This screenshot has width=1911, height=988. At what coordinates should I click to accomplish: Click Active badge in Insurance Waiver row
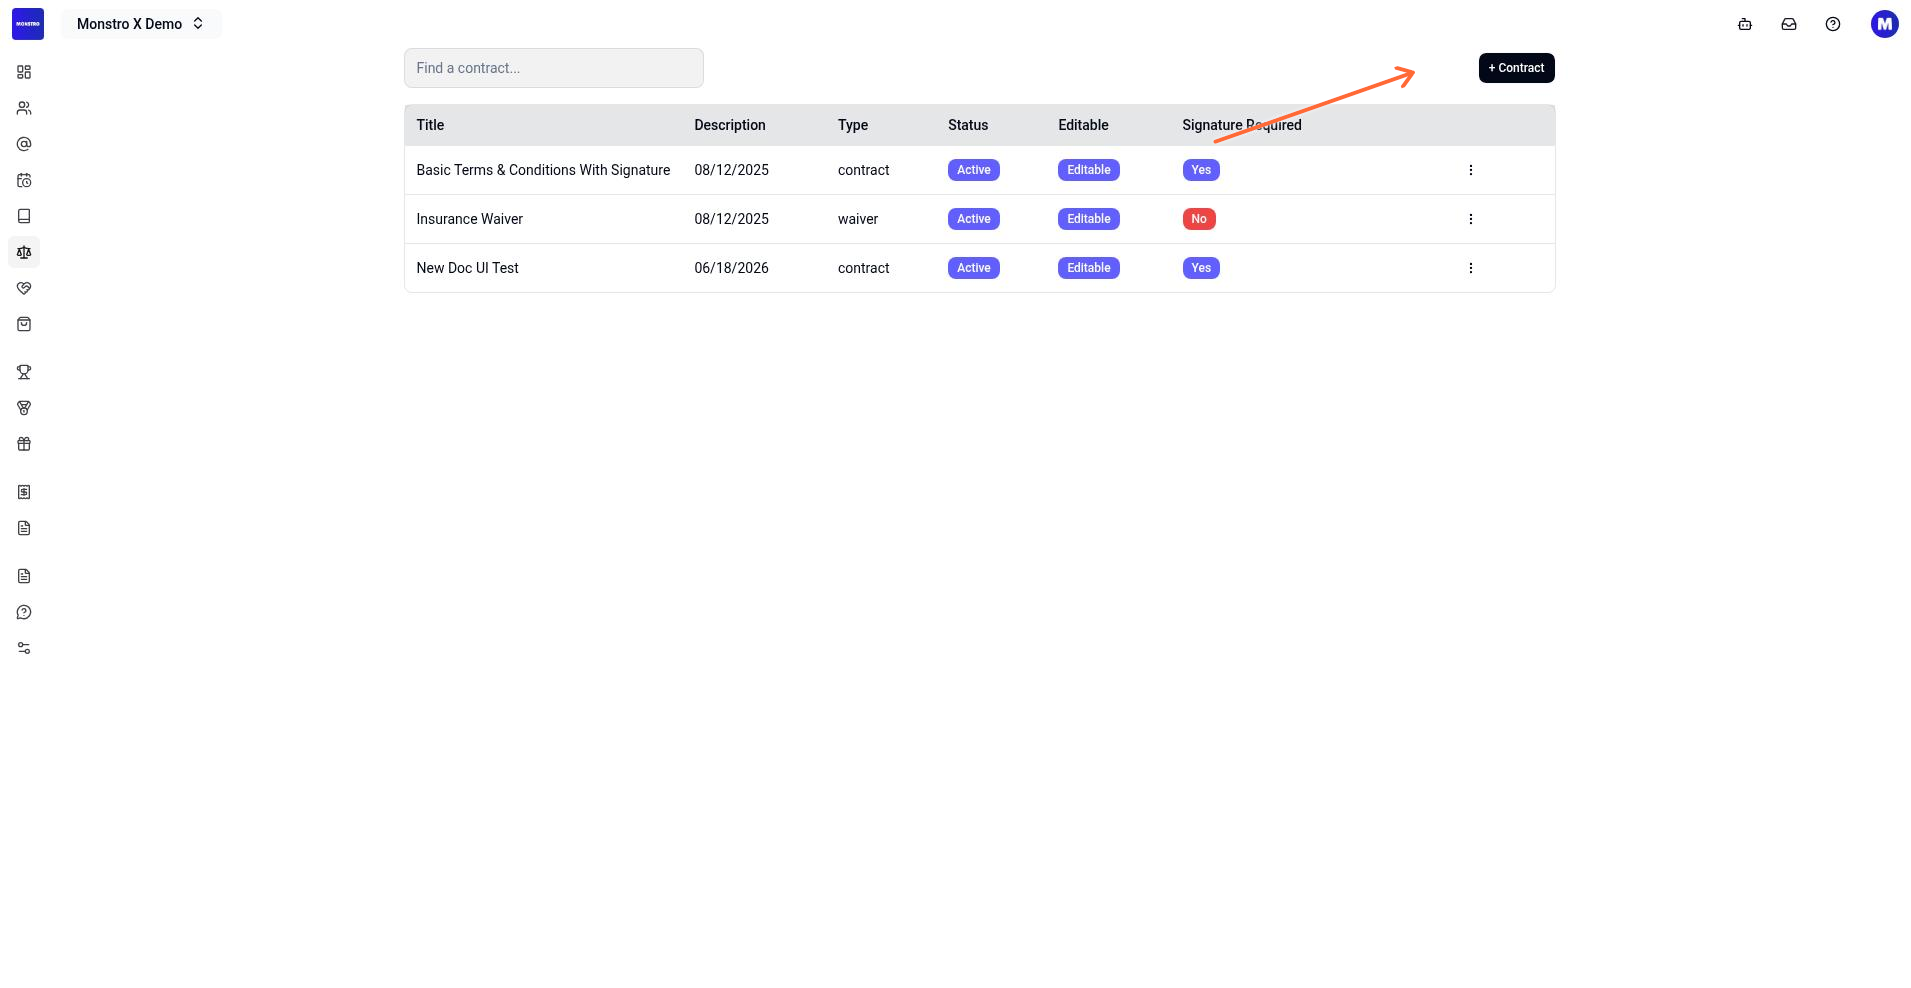[974, 219]
